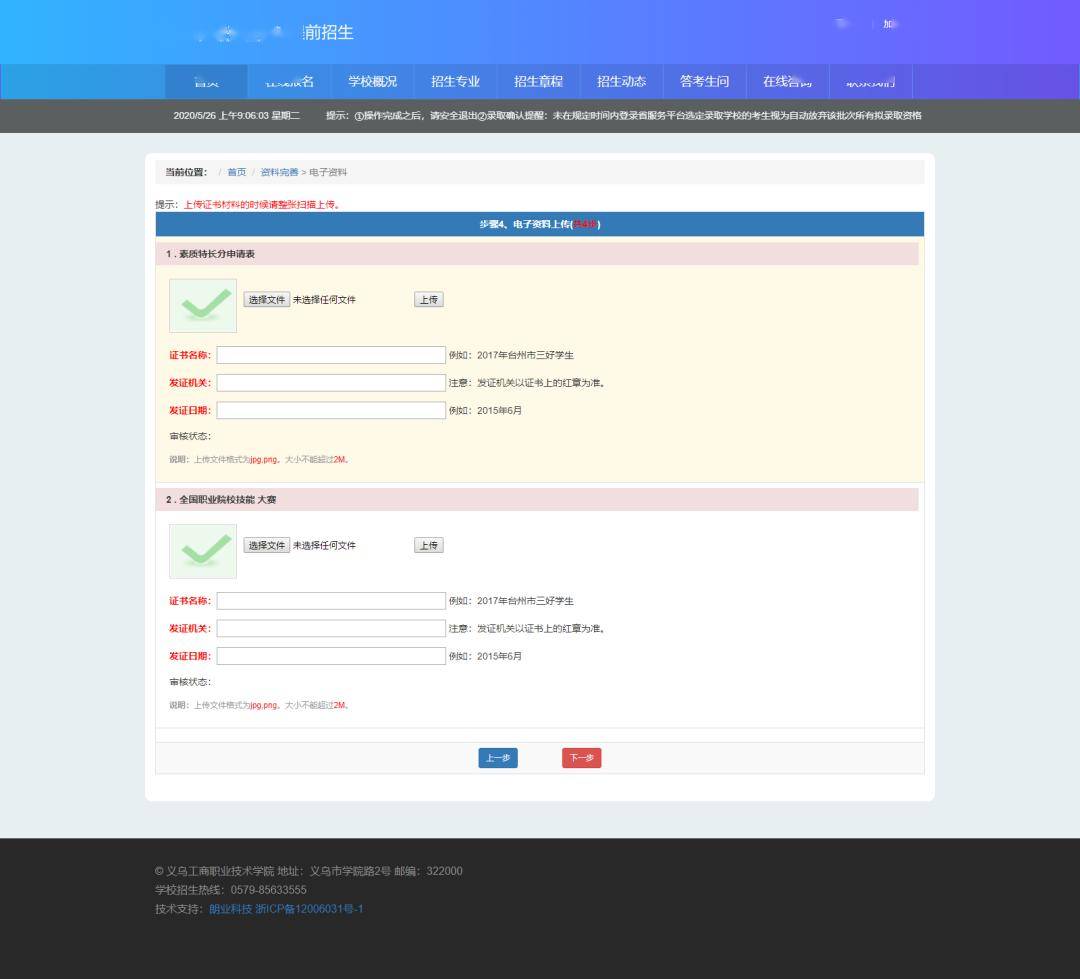Viewport: 1080px width, 979px height.
Task: Focus the 证书名称 field under 素质特长分申请表
Action: pyautogui.click(x=331, y=355)
